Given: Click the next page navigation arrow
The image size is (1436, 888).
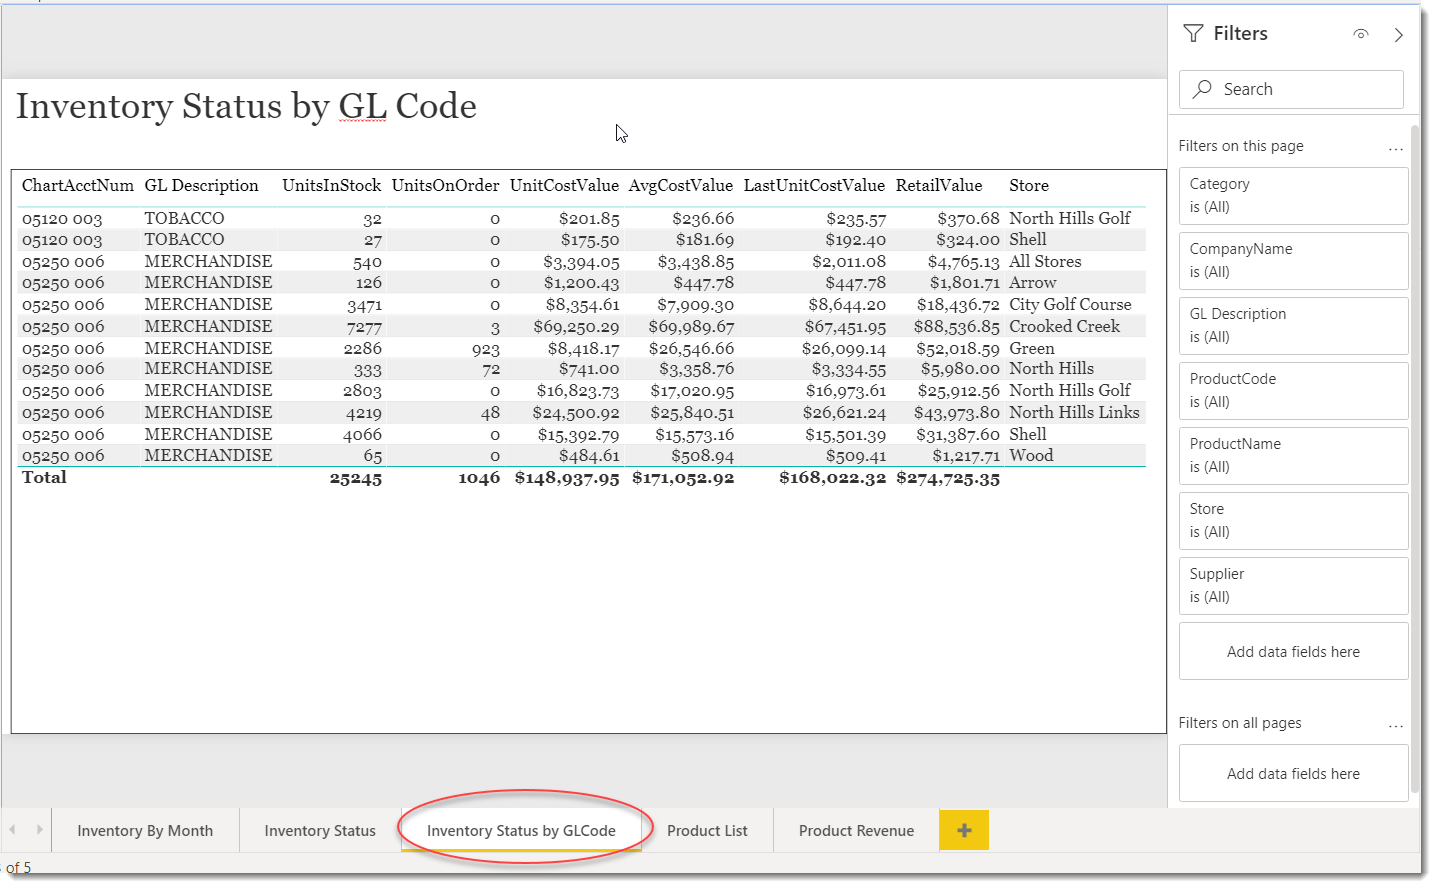Looking at the screenshot, I should [x=38, y=829].
